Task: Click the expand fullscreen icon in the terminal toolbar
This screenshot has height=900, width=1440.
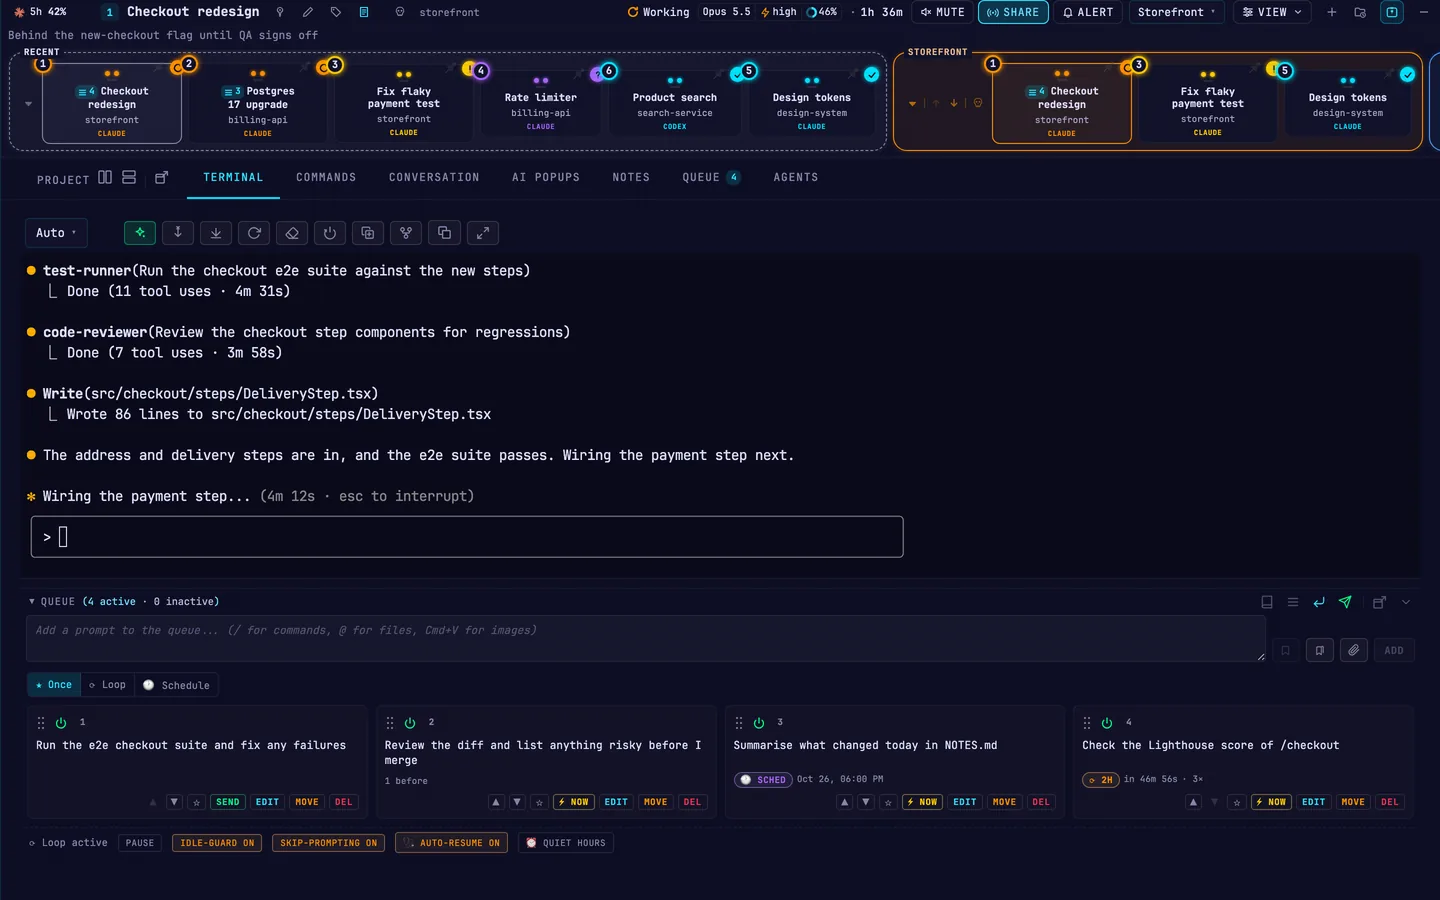Action: pyautogui.click(x=482, y=233)
